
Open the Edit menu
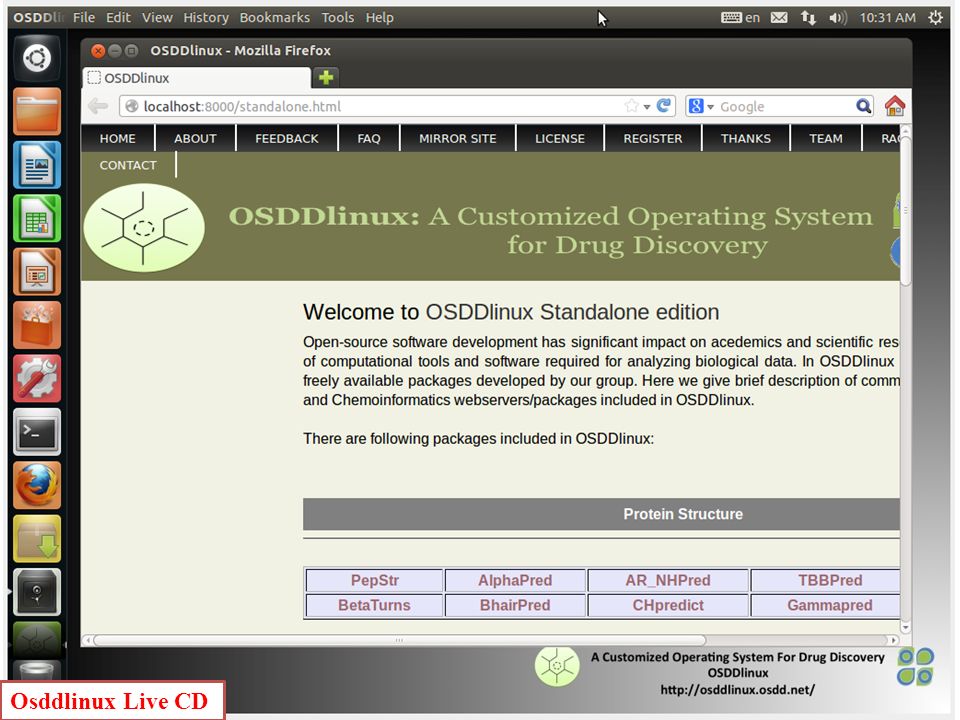(118, 18)
